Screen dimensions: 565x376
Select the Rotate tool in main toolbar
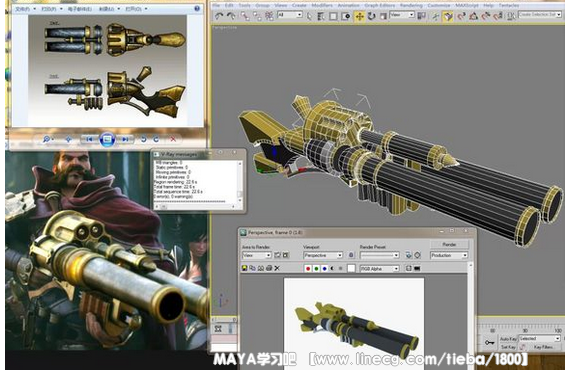(371, 16)
